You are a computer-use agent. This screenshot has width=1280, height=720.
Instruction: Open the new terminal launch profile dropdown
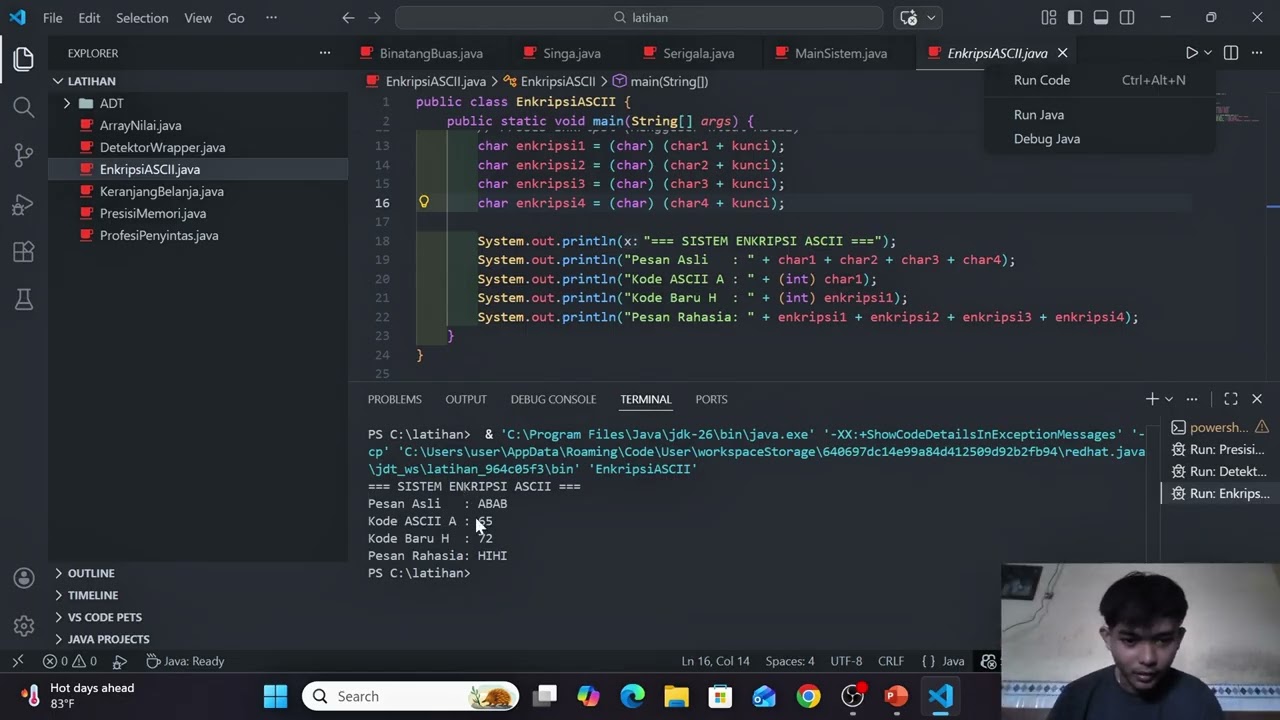(1168, 399)
